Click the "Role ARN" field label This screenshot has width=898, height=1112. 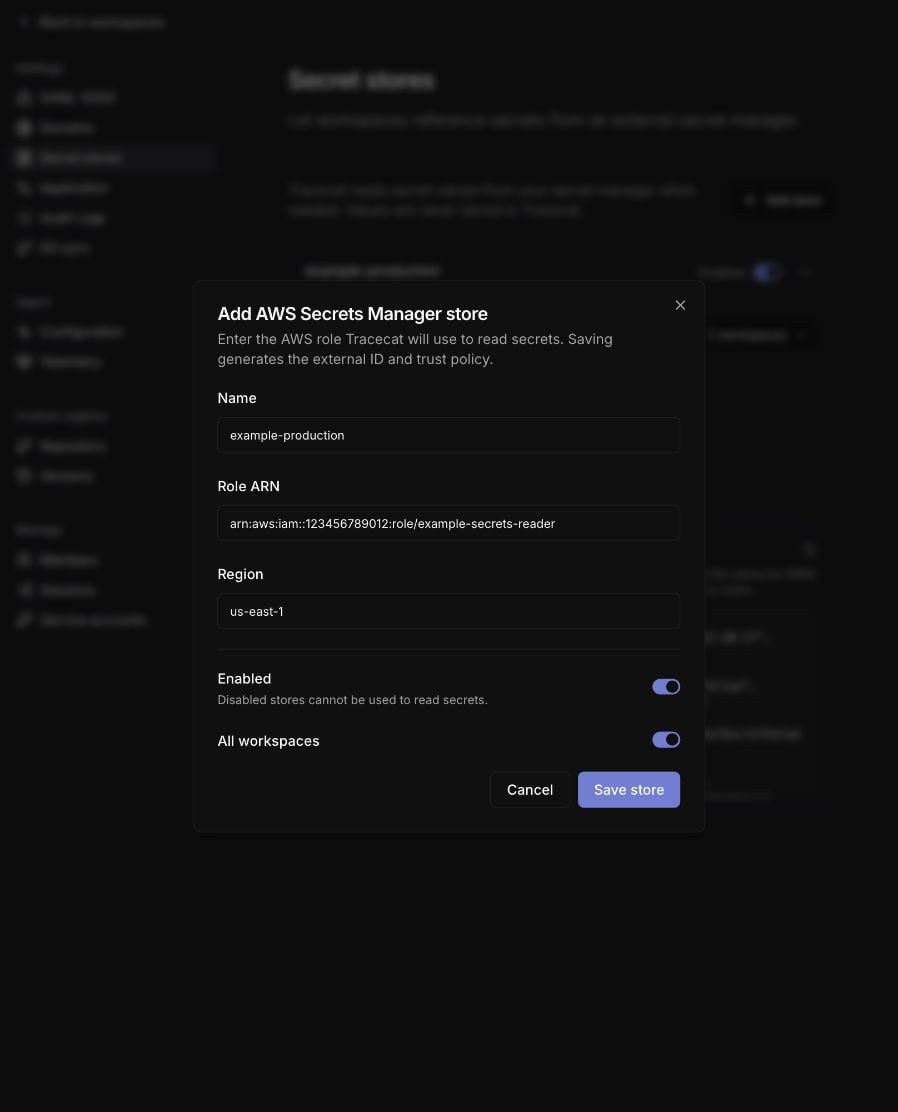(x=248, y=486)
